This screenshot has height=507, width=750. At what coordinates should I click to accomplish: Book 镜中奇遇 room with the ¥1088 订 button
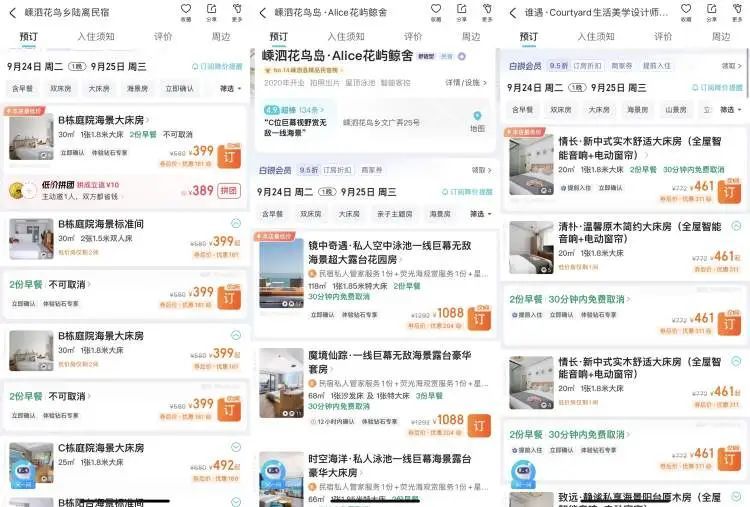[x=479, y=318]
